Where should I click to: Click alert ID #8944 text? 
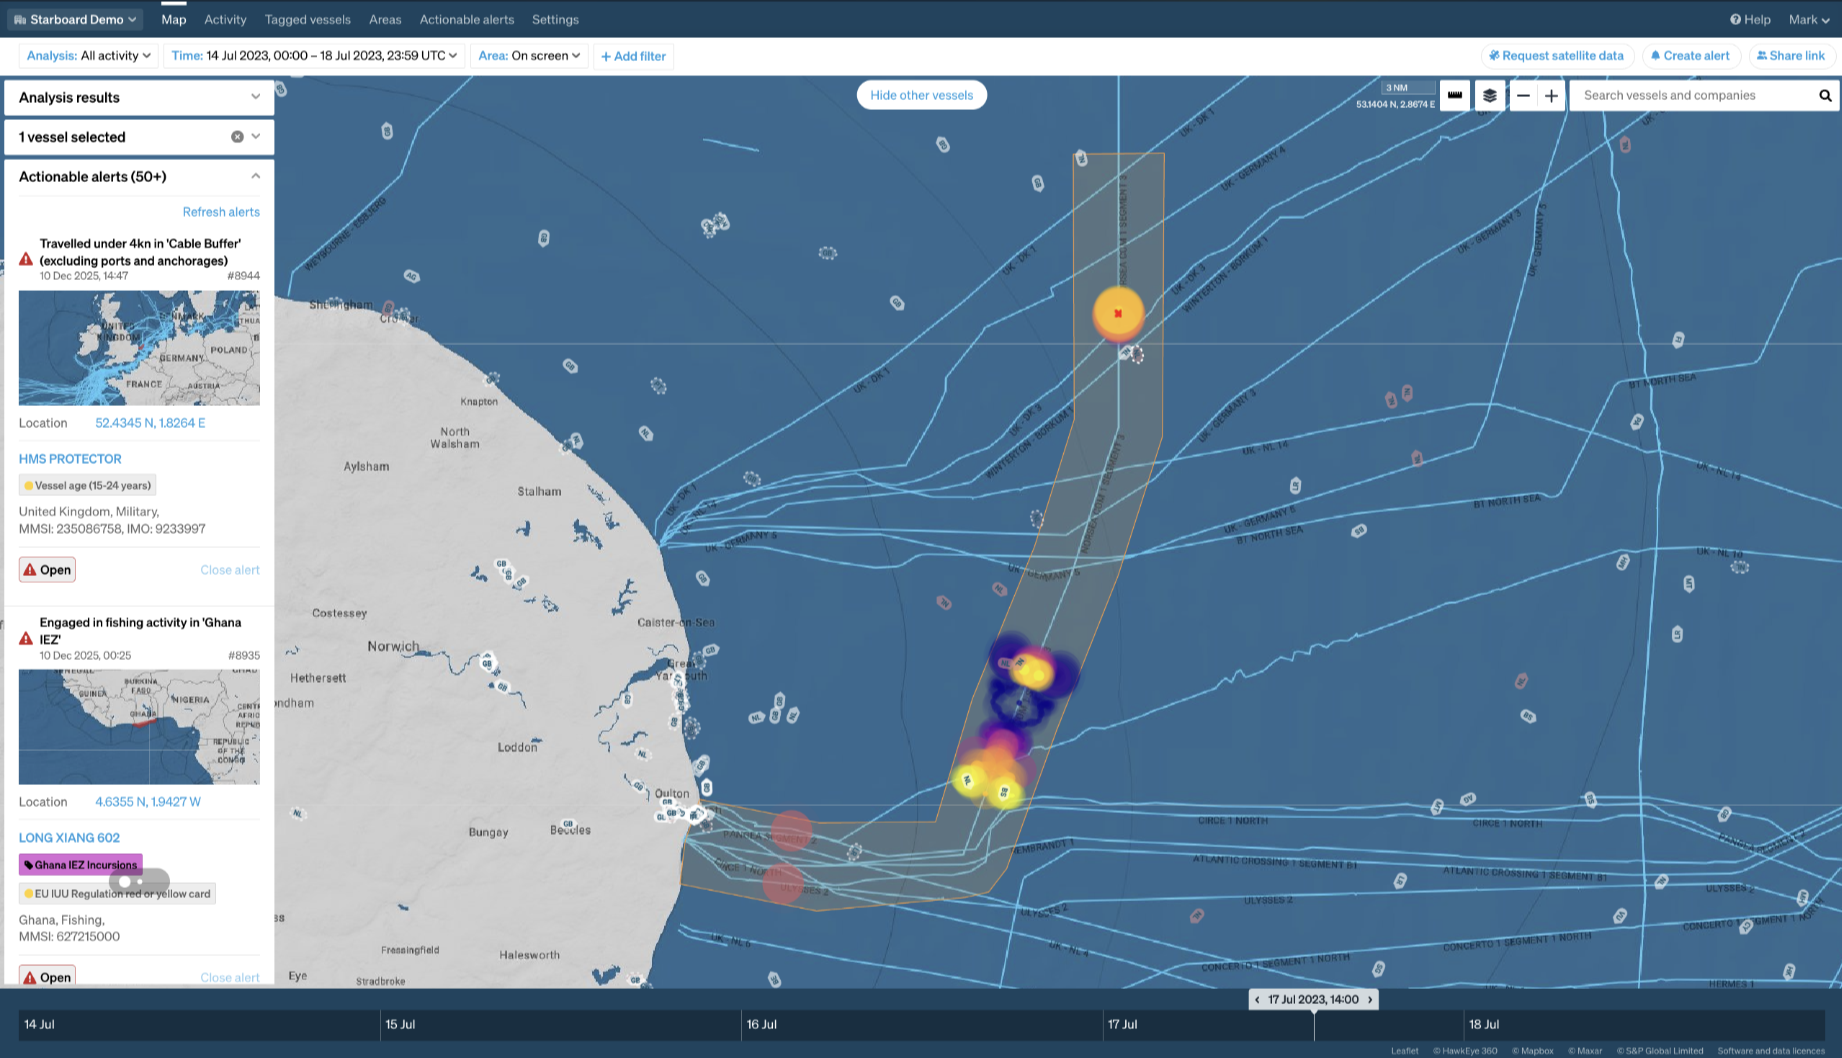(243, 276)
